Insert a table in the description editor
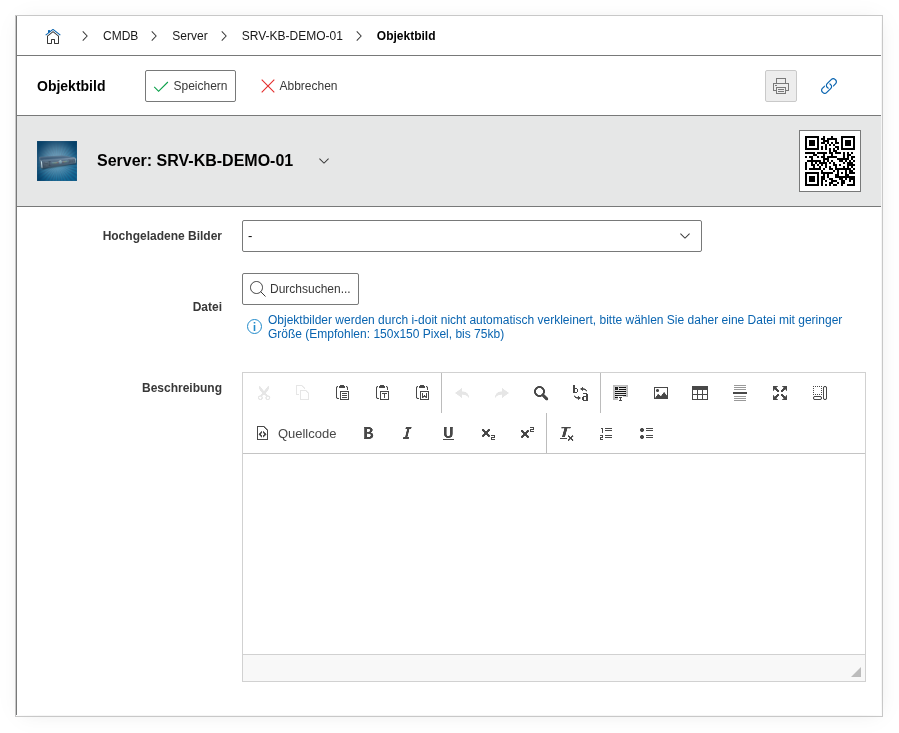Viewport: 899px width, 733px height. (700, 393)
